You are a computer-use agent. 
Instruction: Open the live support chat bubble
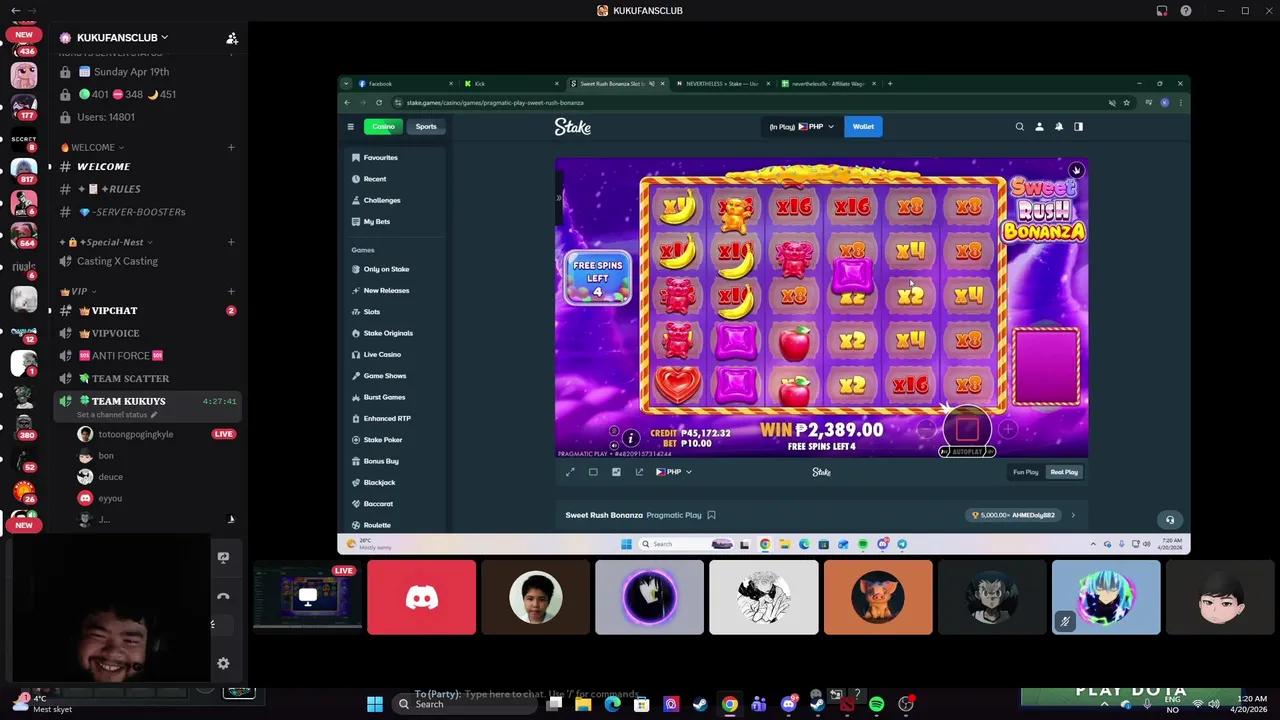pos(1170,519)
